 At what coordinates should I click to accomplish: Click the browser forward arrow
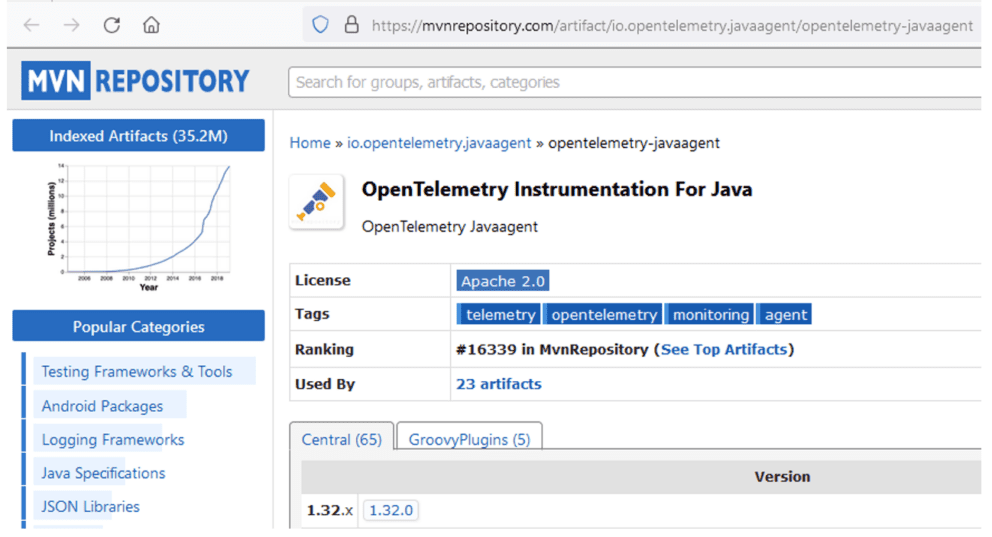click(x=71, y=25)
